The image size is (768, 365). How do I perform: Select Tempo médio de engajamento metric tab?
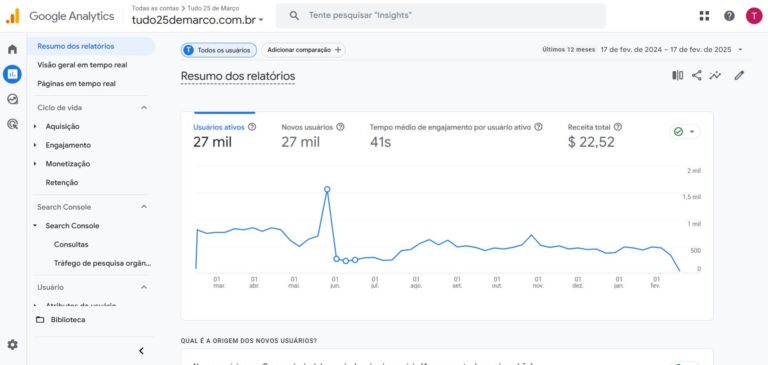pyautogui.click(x=456, y=135)
